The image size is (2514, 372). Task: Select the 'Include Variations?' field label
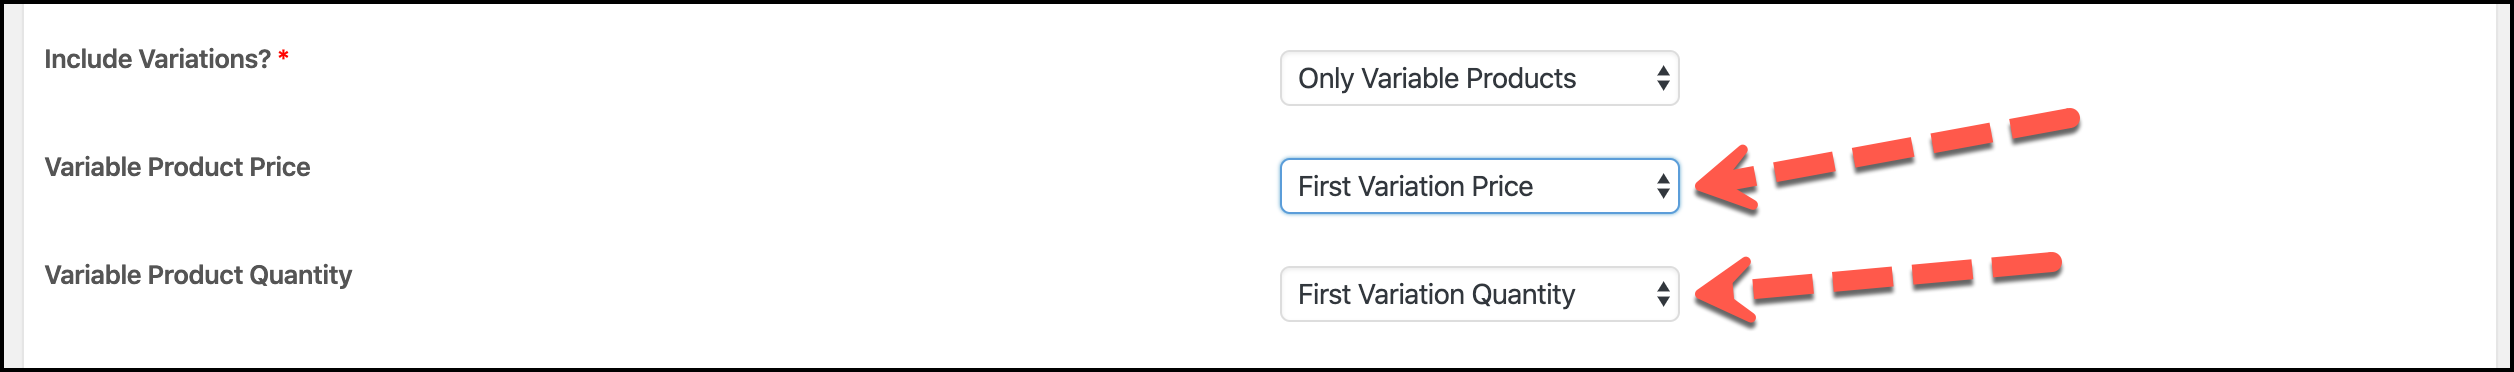(157, 59)
